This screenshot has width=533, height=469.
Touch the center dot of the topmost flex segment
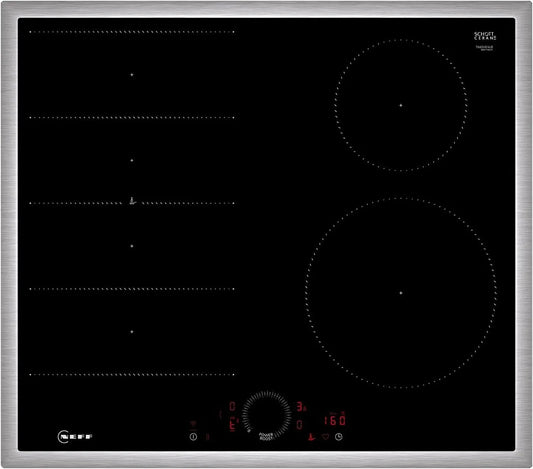[132, 74]
